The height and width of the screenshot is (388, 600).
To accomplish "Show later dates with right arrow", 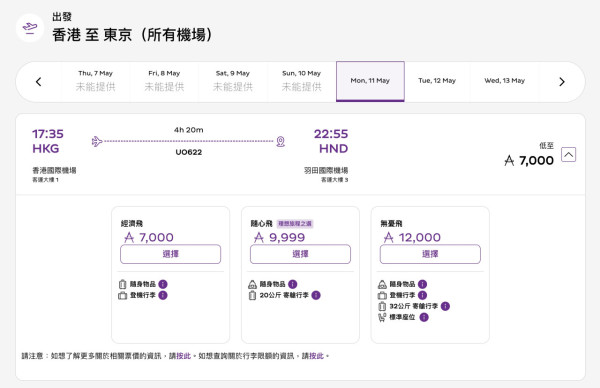I will pos(562,82).
